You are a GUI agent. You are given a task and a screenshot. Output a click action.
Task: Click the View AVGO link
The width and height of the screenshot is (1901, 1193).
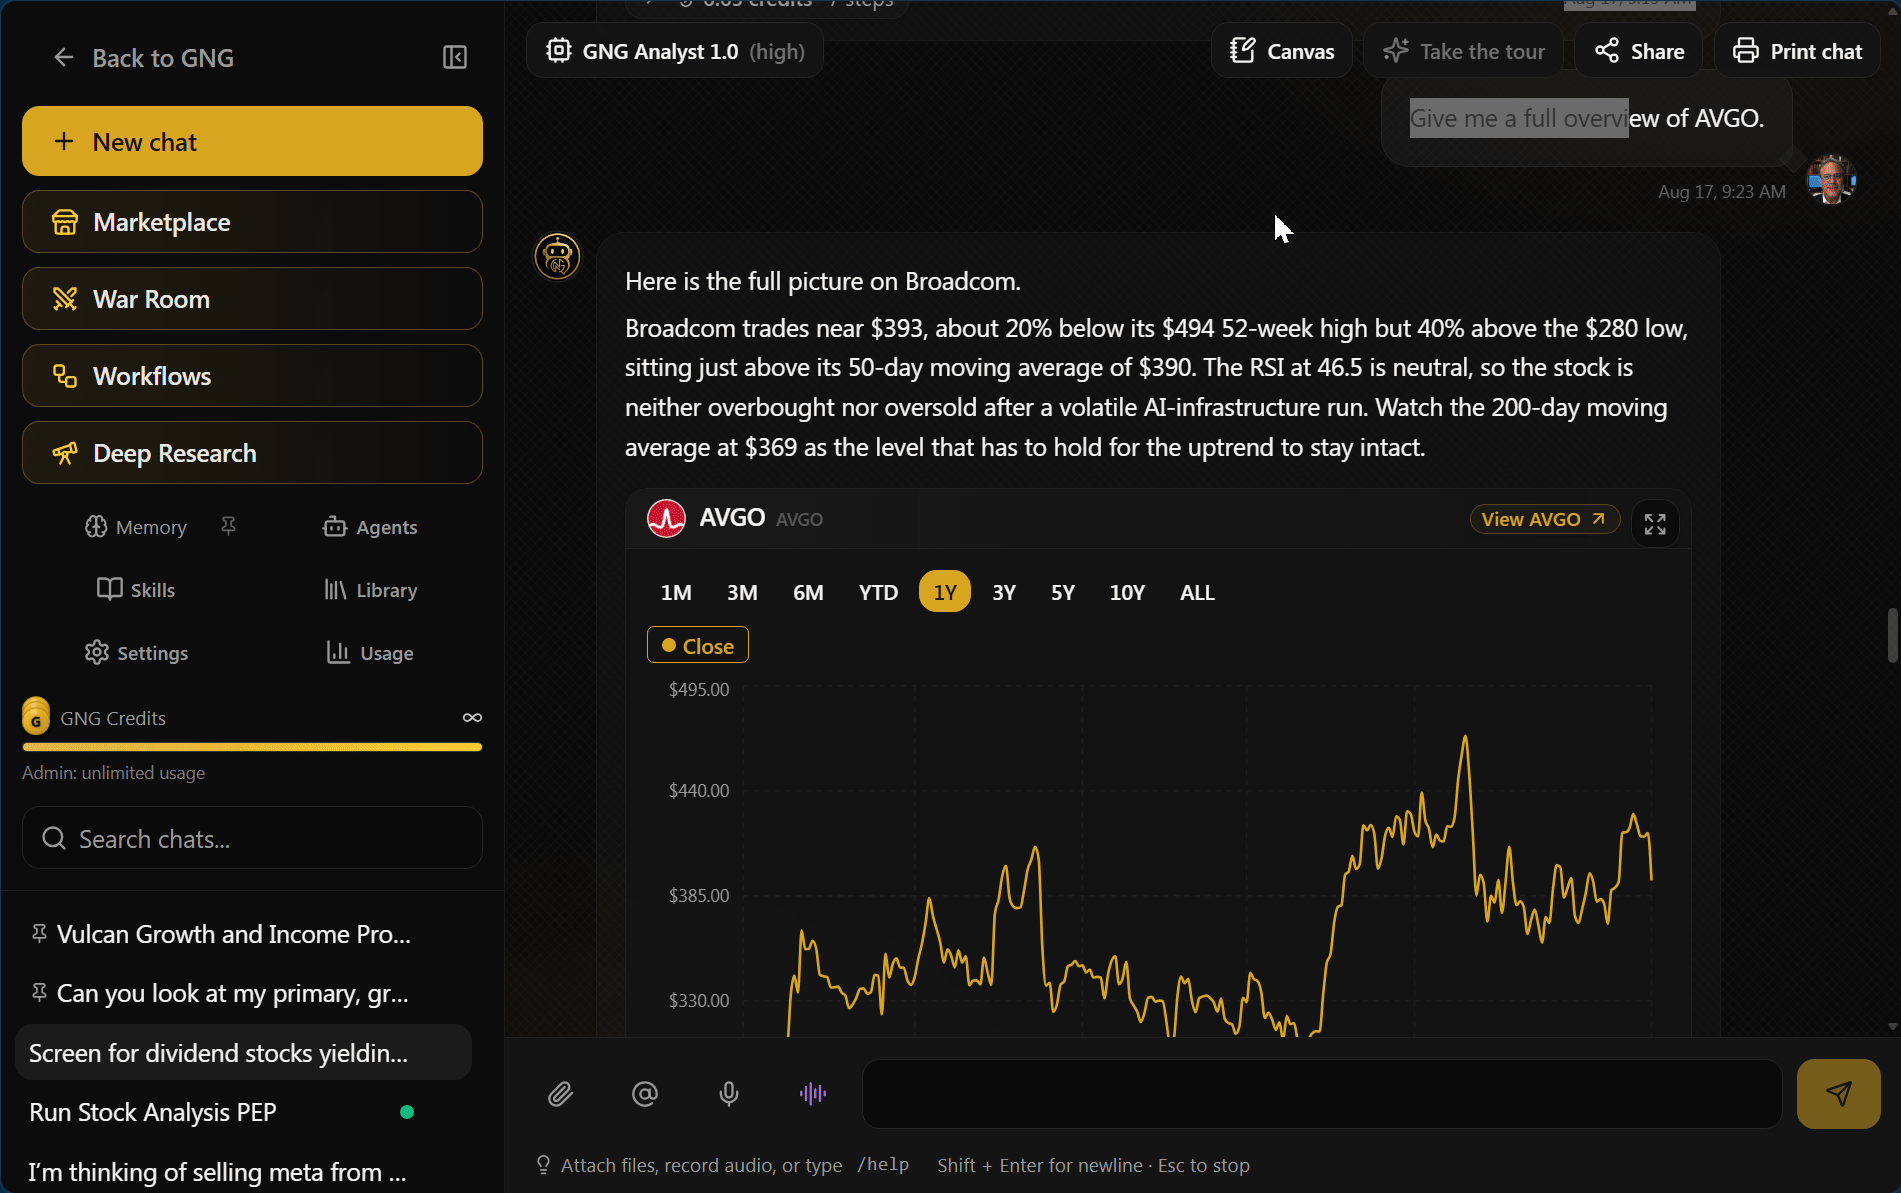1544,519
